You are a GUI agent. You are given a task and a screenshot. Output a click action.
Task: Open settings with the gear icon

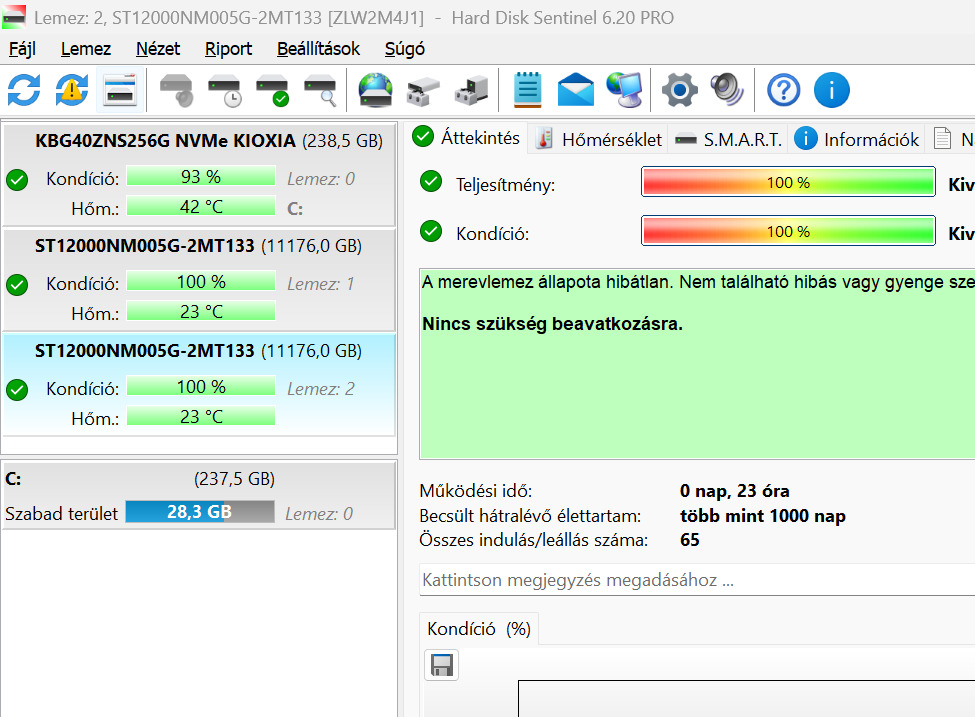(680, 90)
